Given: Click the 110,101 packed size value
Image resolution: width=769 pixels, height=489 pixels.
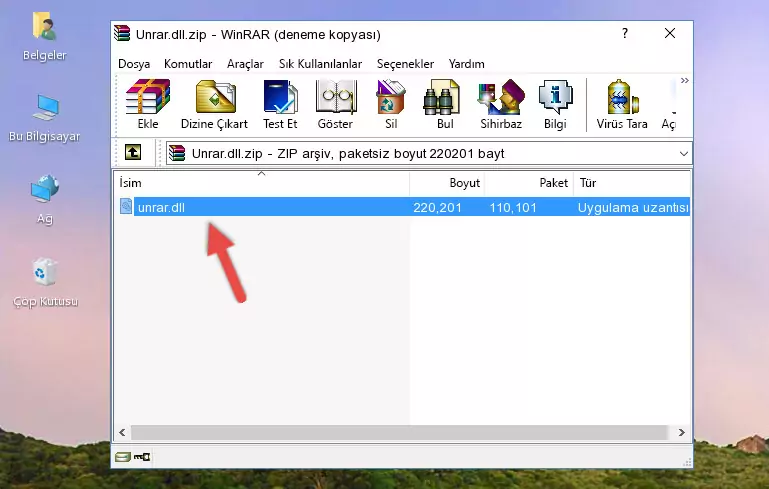Looking at the screenshot, I should tap(513, 207).
